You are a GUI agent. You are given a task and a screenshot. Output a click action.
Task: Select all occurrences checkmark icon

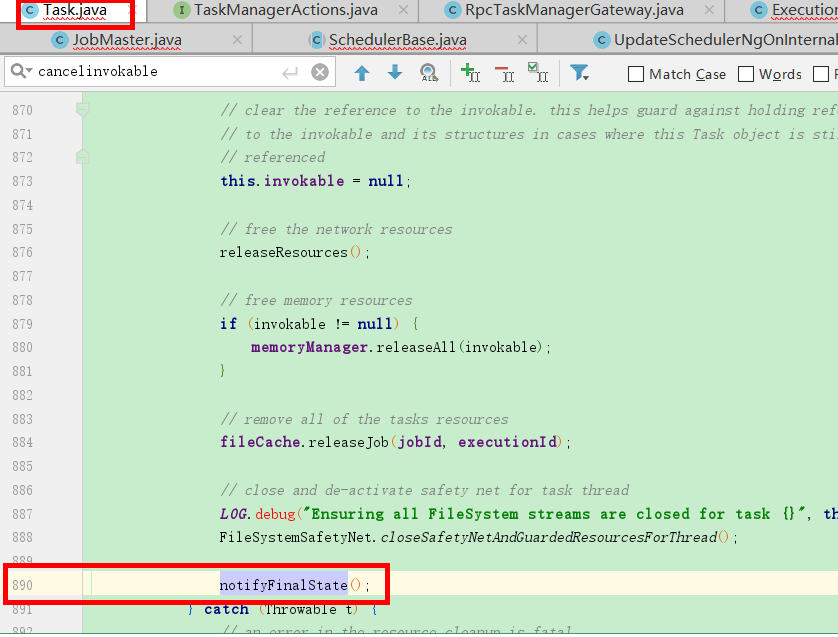[x=538, y=72]
